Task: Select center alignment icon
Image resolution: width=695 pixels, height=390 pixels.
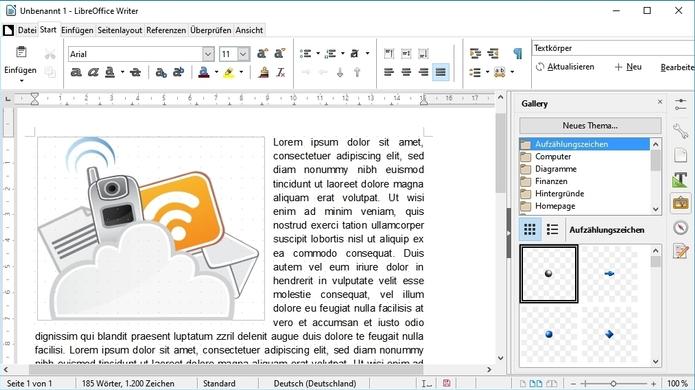Action: coord(406,72)
